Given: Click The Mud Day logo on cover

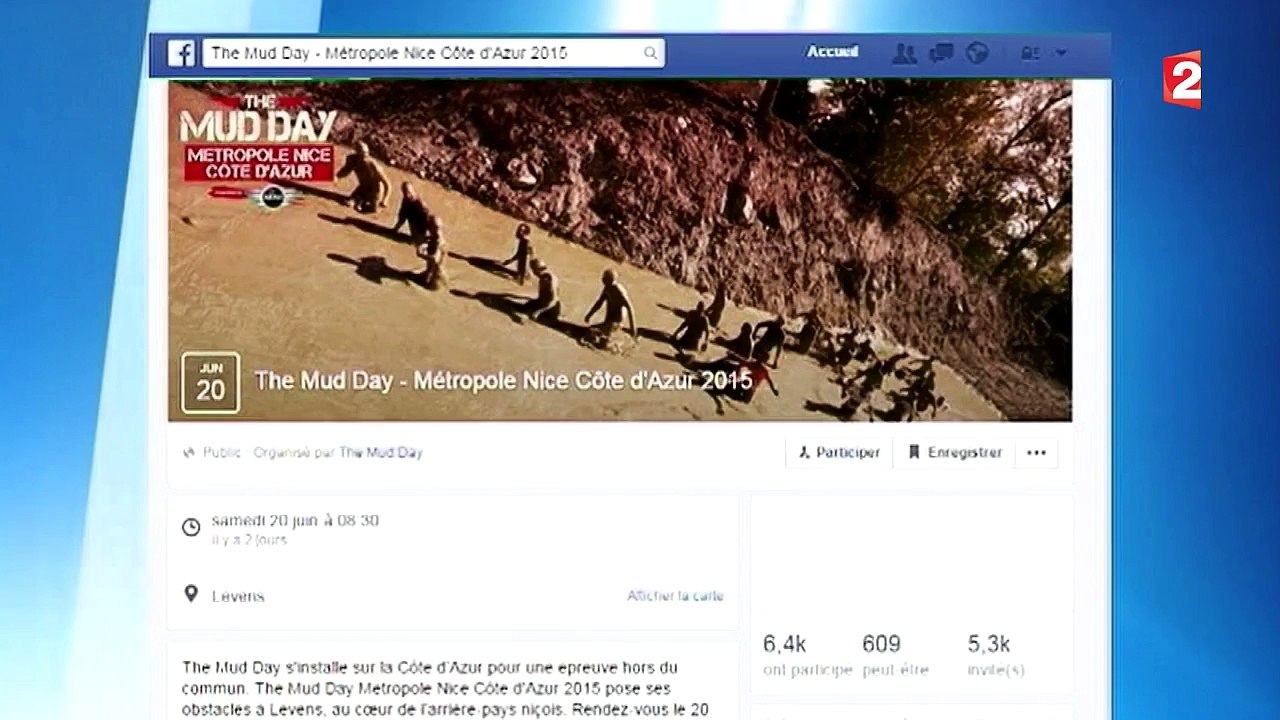Looking at the screenshot, I should coord(257,150).
